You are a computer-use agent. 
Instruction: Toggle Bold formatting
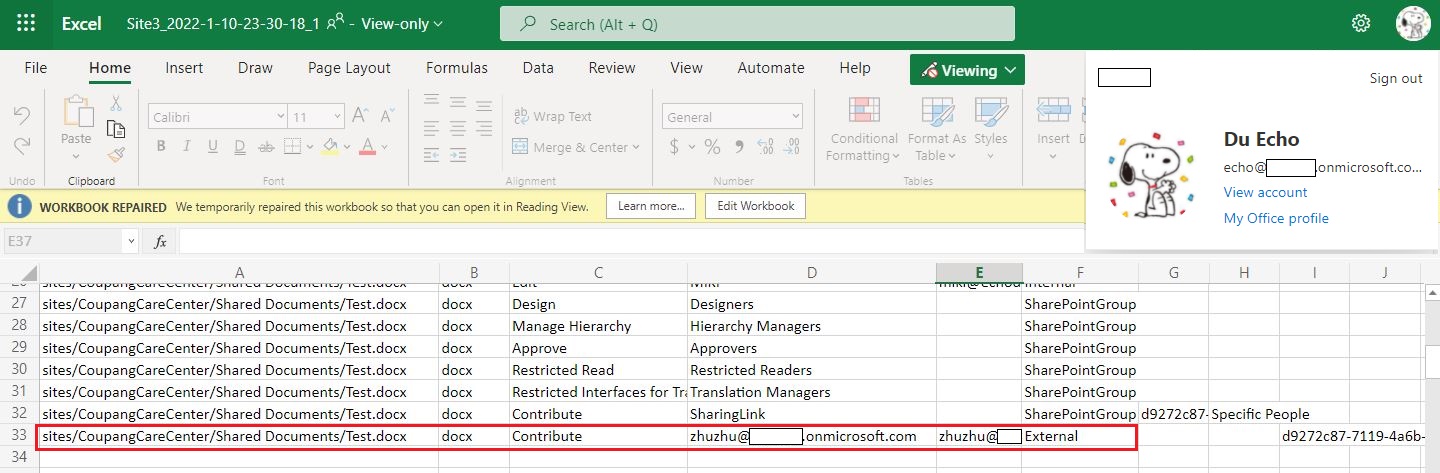(160, 147)
